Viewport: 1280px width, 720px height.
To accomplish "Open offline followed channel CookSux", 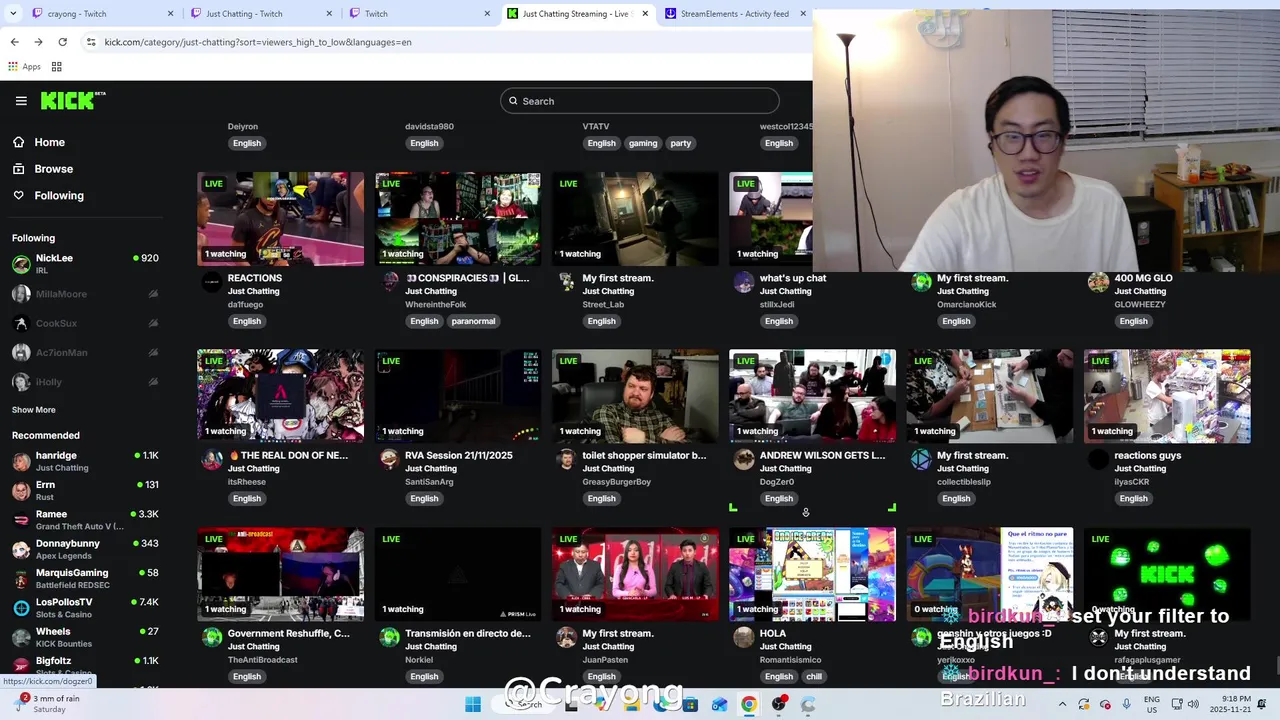I will (x=85, y=323).
